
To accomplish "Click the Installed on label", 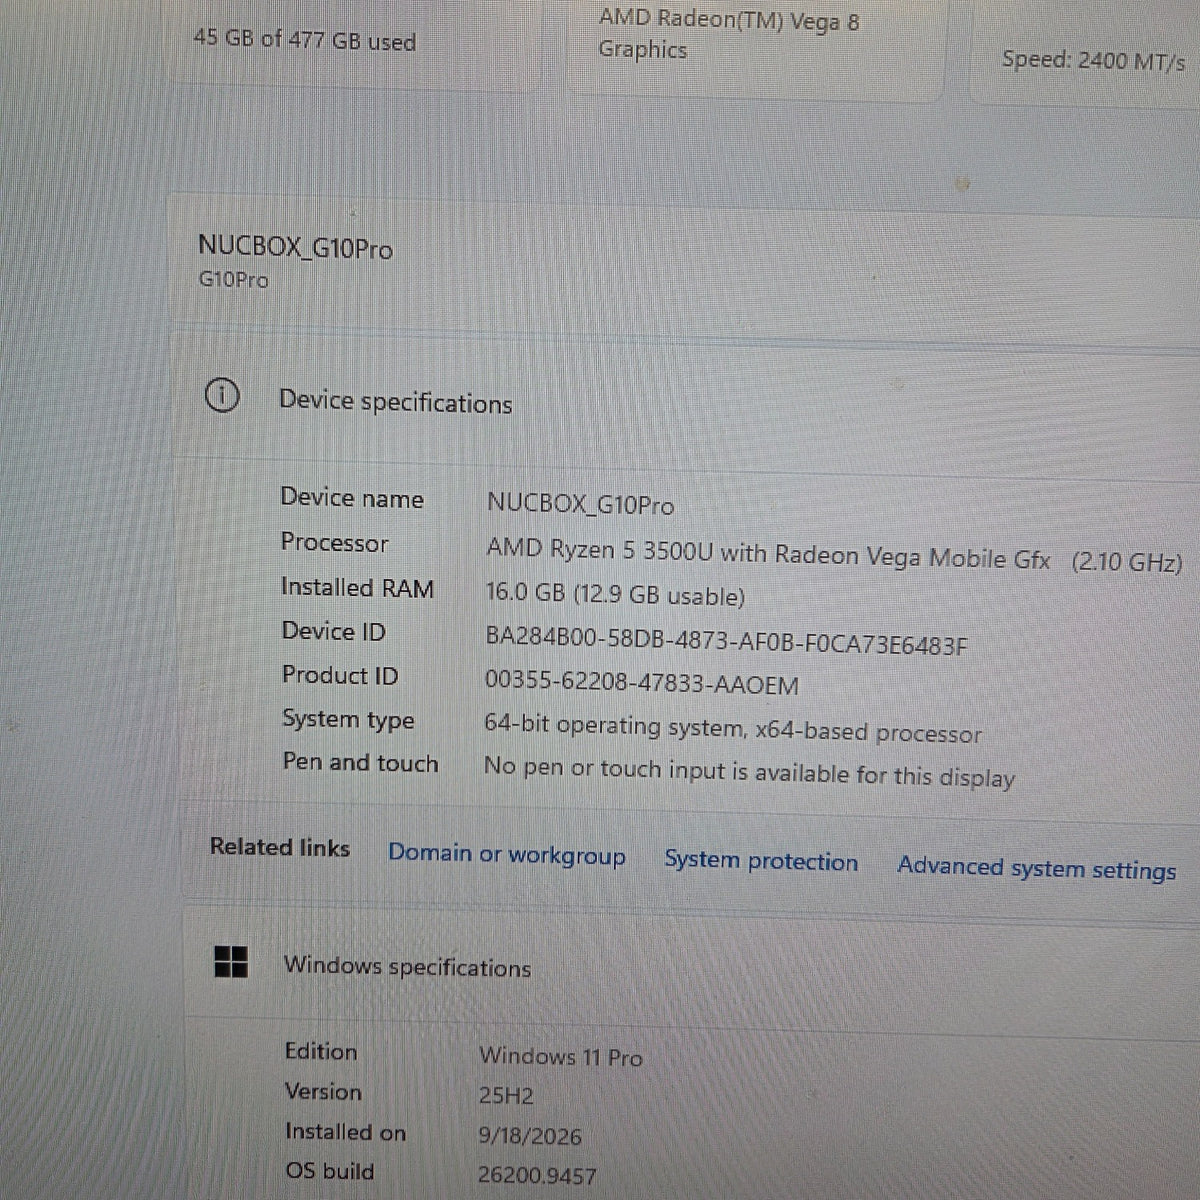I will (x=345, y=1132).
